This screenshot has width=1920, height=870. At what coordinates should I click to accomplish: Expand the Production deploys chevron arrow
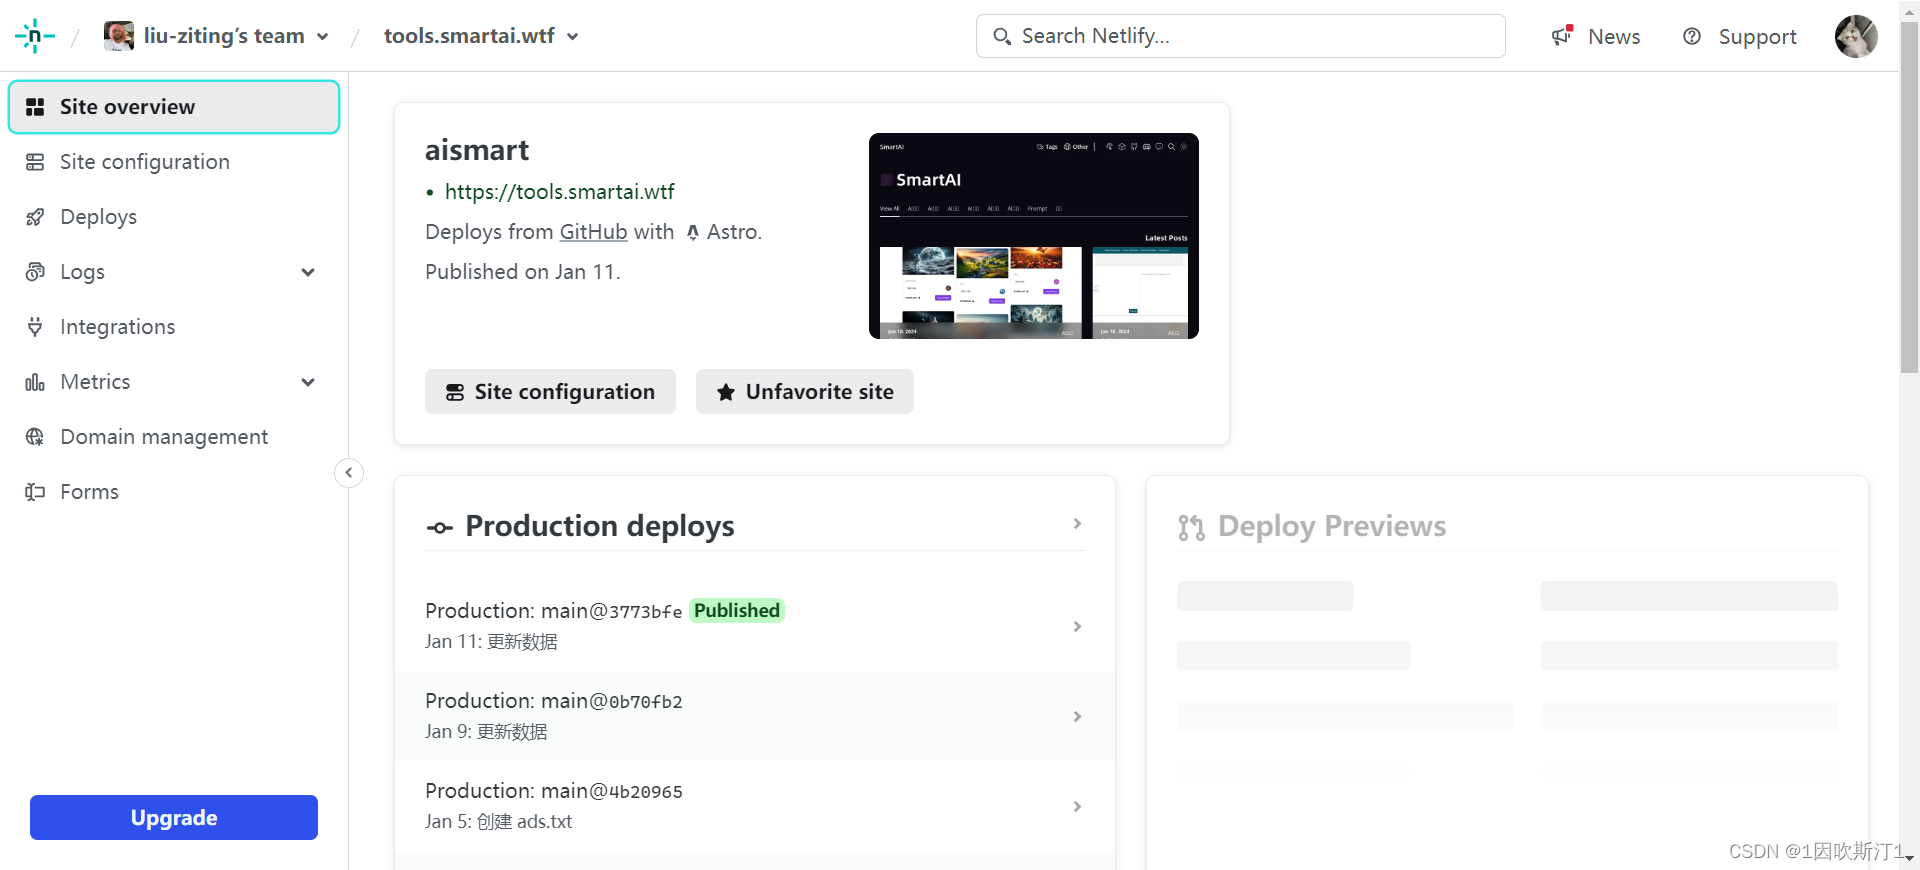[x=1077, y=524]
